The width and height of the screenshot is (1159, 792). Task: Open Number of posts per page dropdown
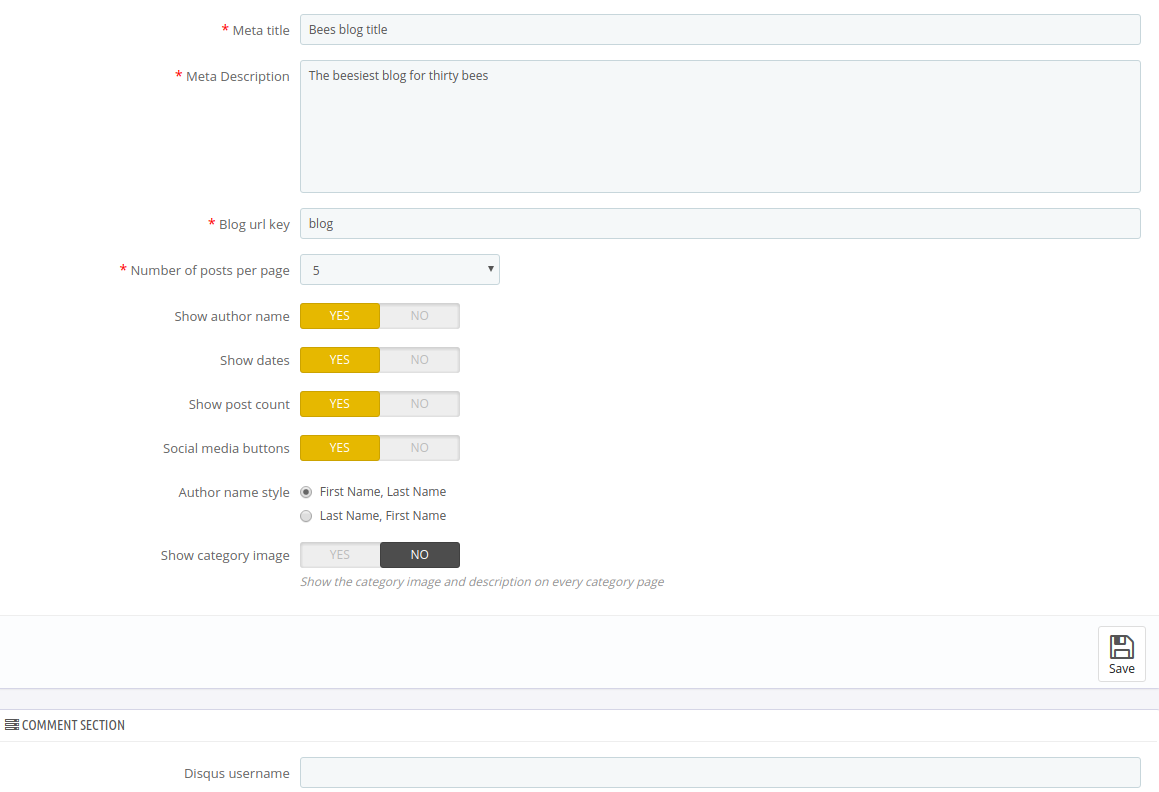(400, 270)
